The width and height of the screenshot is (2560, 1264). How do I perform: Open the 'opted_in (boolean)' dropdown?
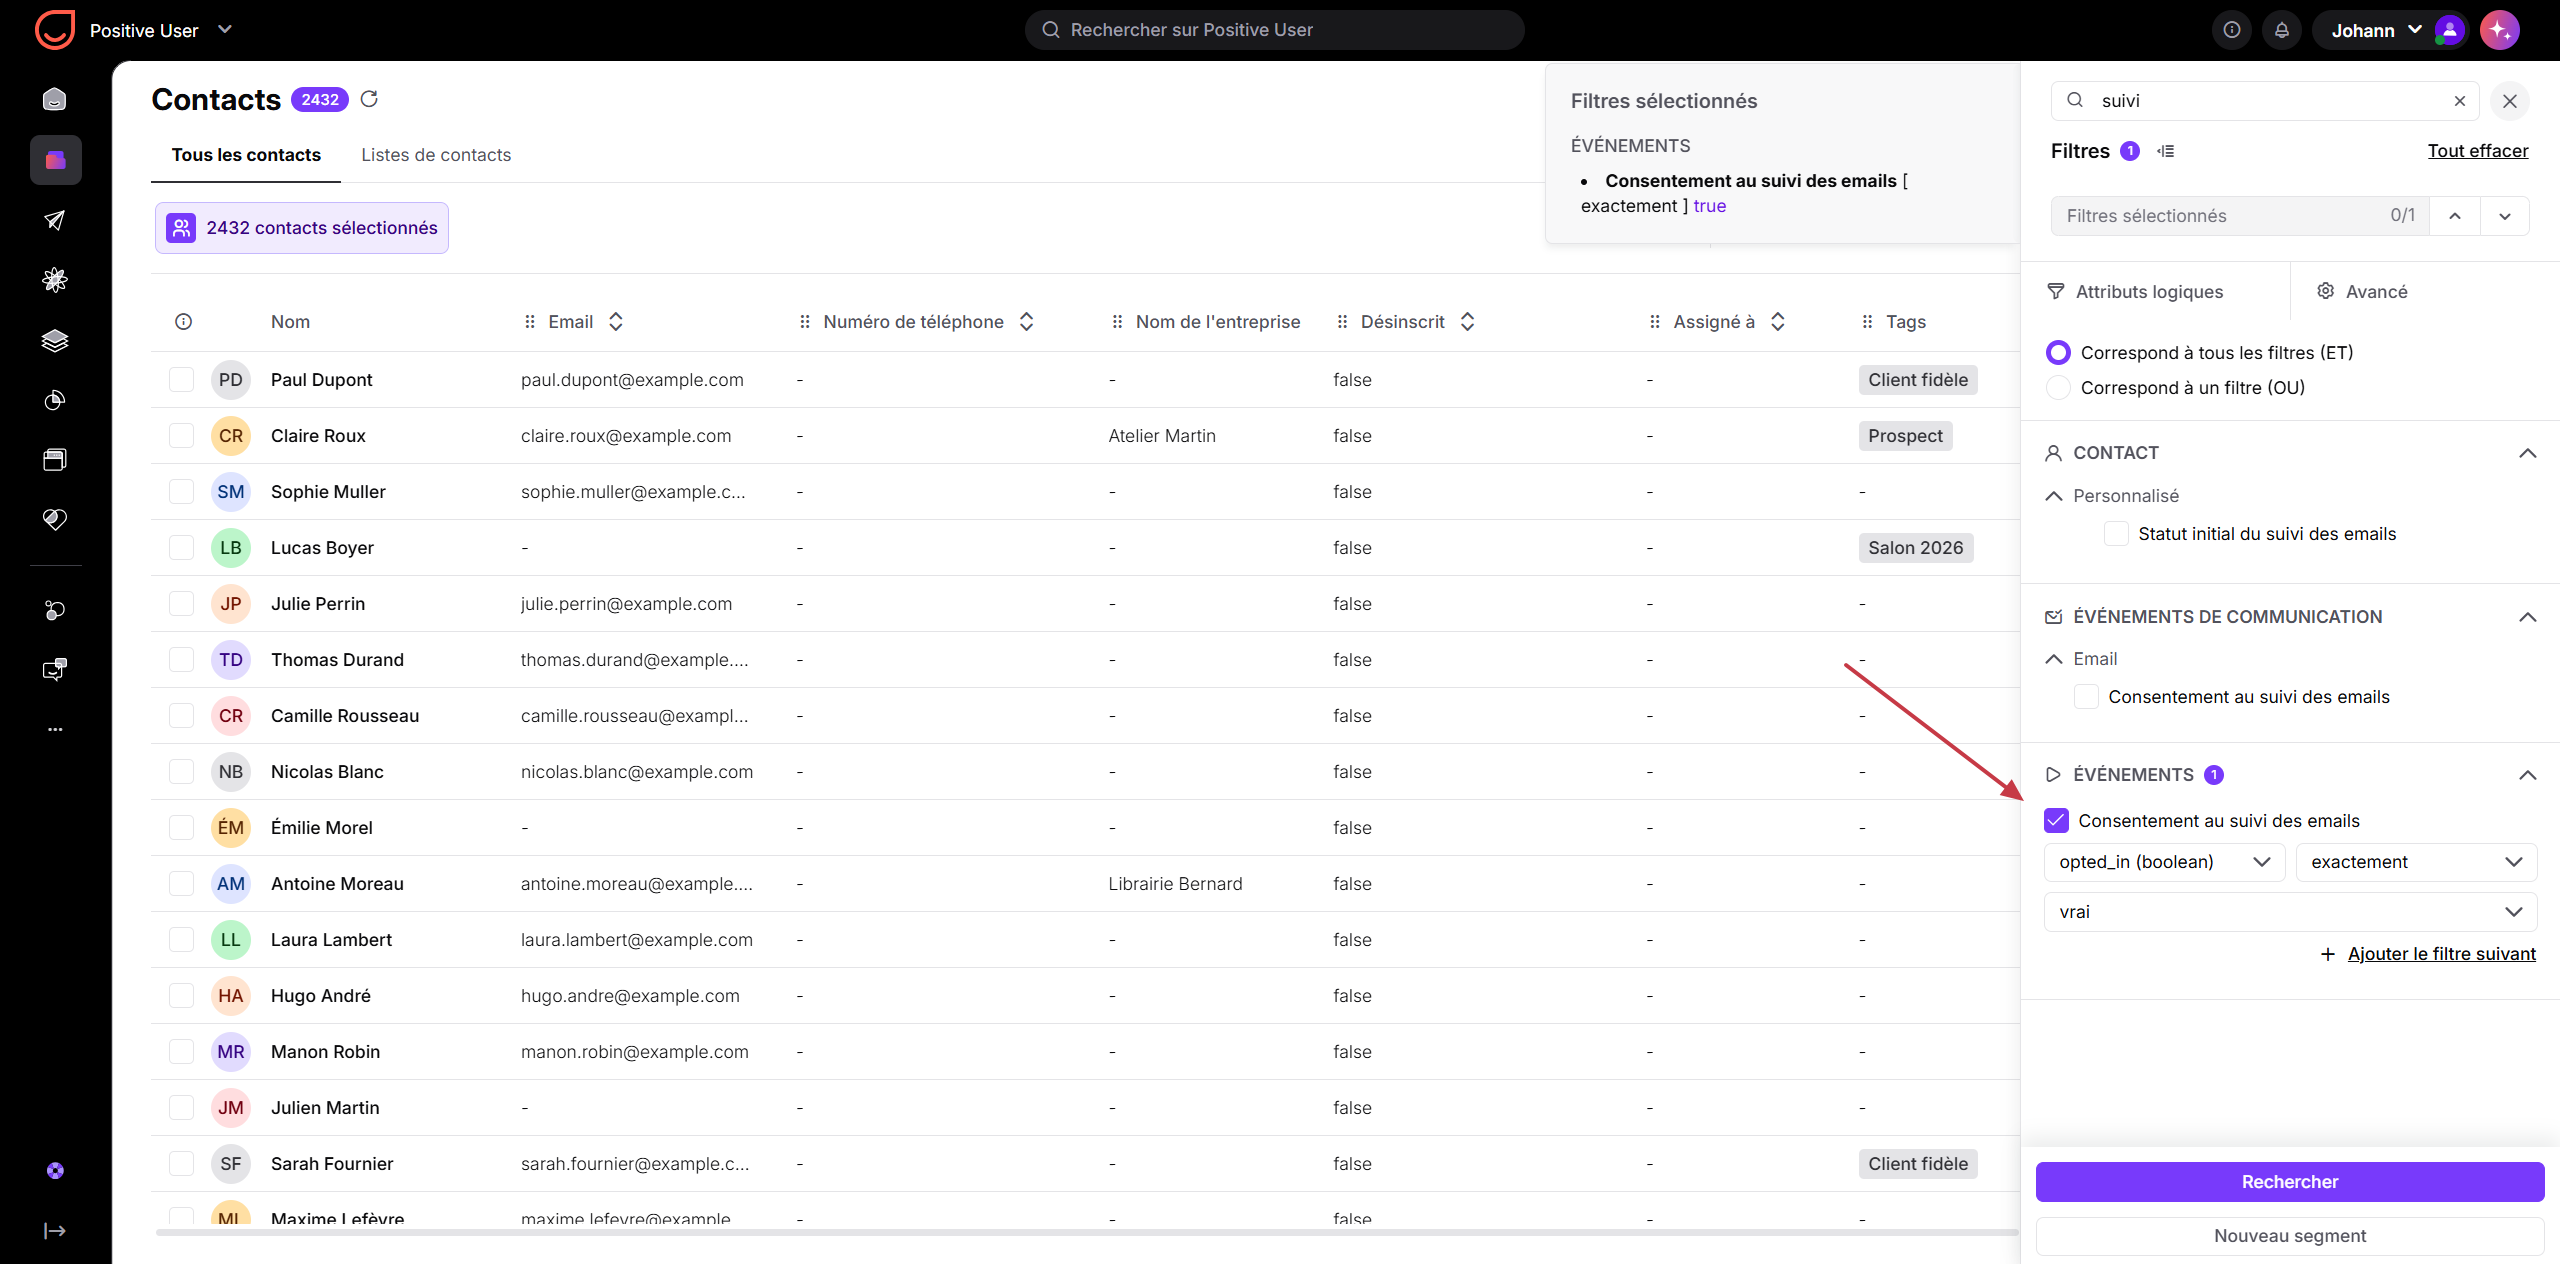click(2165, 862)
